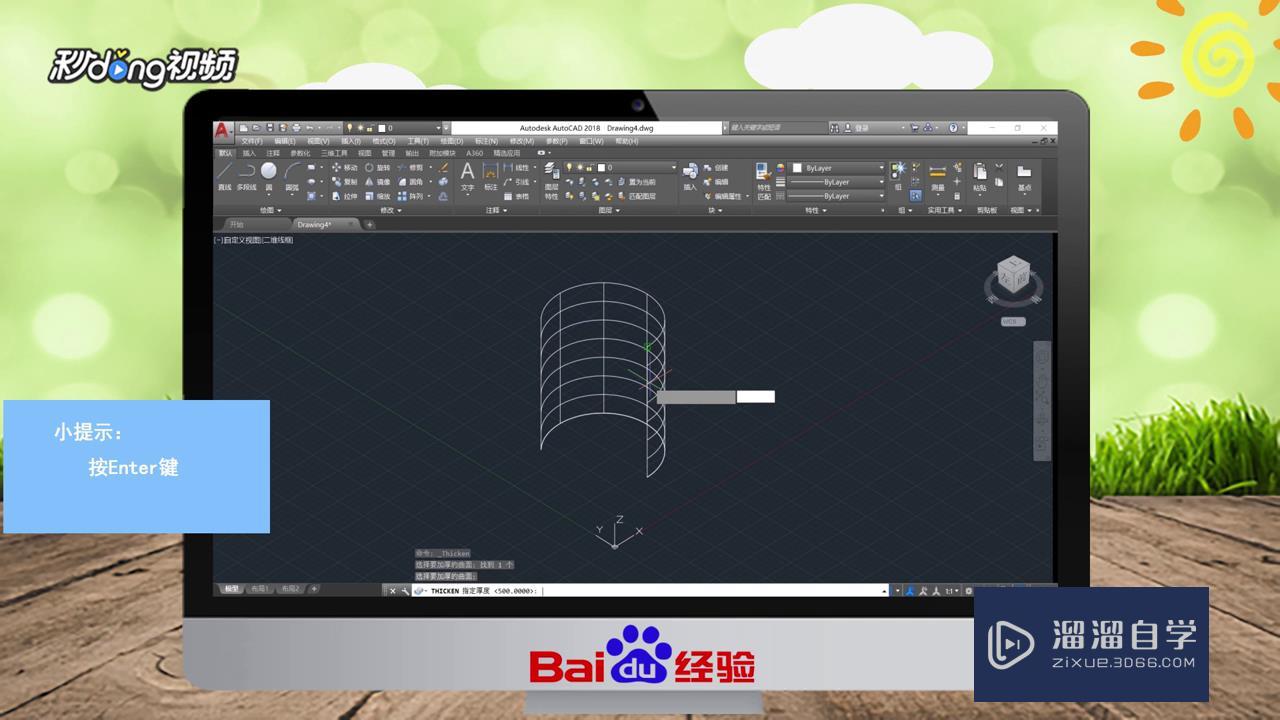Toggle layer lock icon in layer dropdown

point(589,168)
